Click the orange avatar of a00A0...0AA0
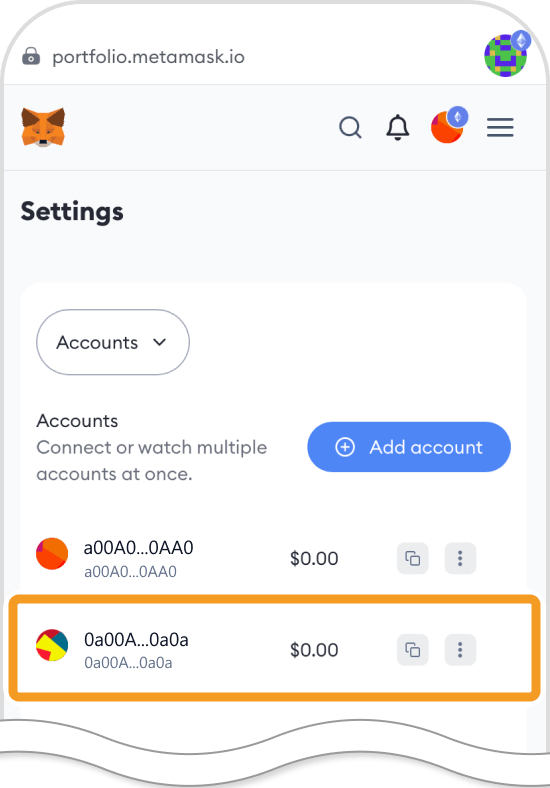This screenshot has height=788, width=550. (52, 554)
